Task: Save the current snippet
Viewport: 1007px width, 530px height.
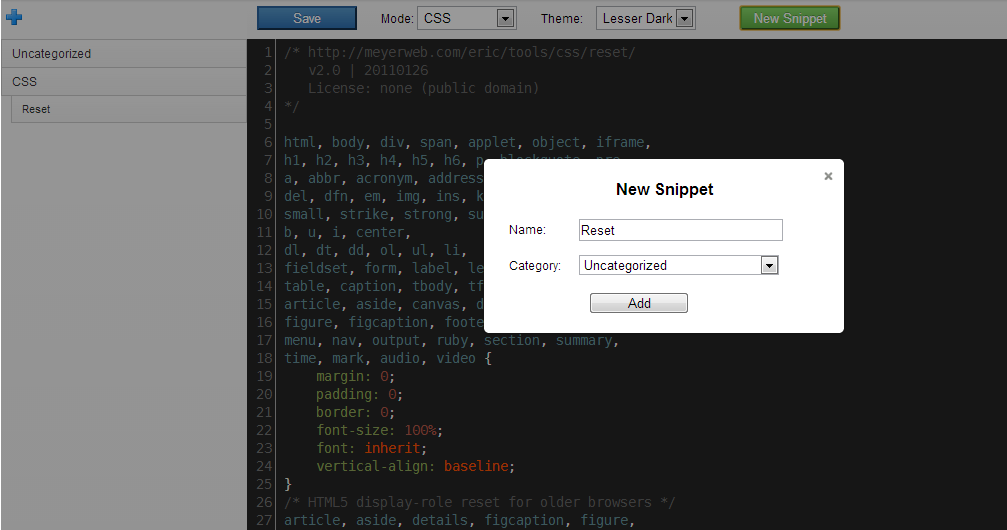Action: tap(307, 19)
